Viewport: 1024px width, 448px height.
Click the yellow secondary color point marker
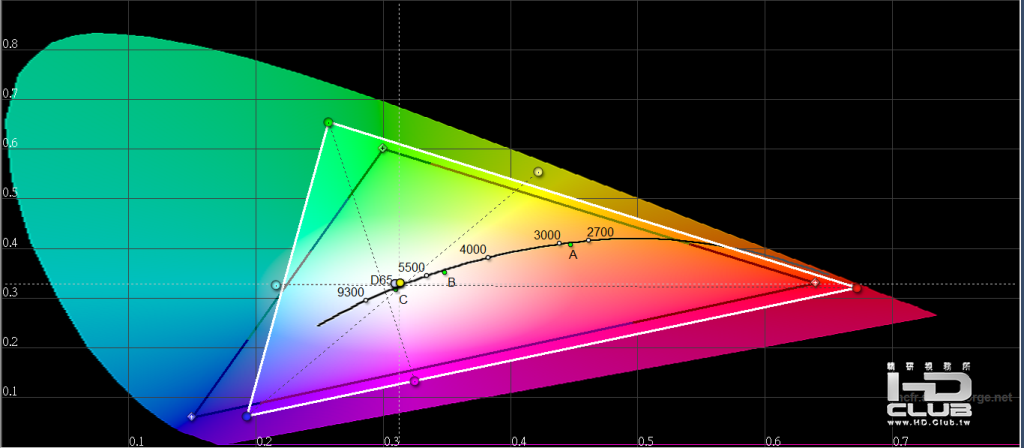click(x=538, y=172)
